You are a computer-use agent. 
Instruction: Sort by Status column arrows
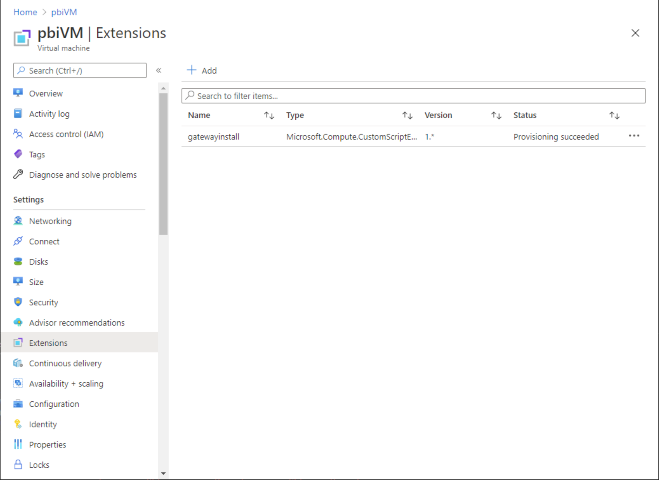pos(614,115)
